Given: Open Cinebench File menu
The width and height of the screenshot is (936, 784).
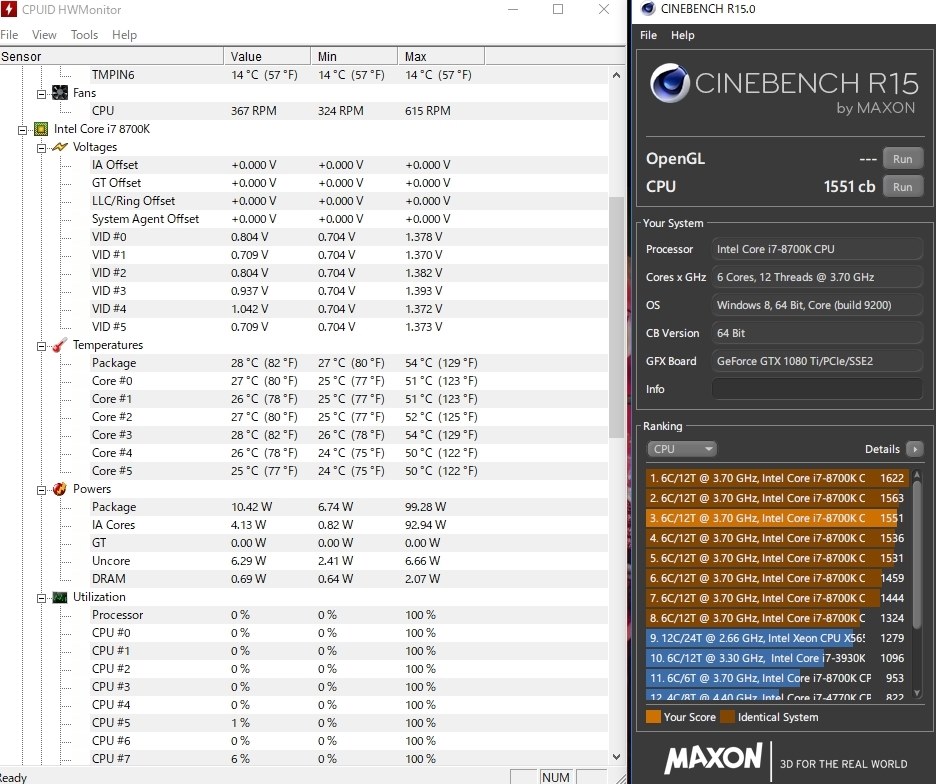Looking at the screenshot, I should point(648,35).
